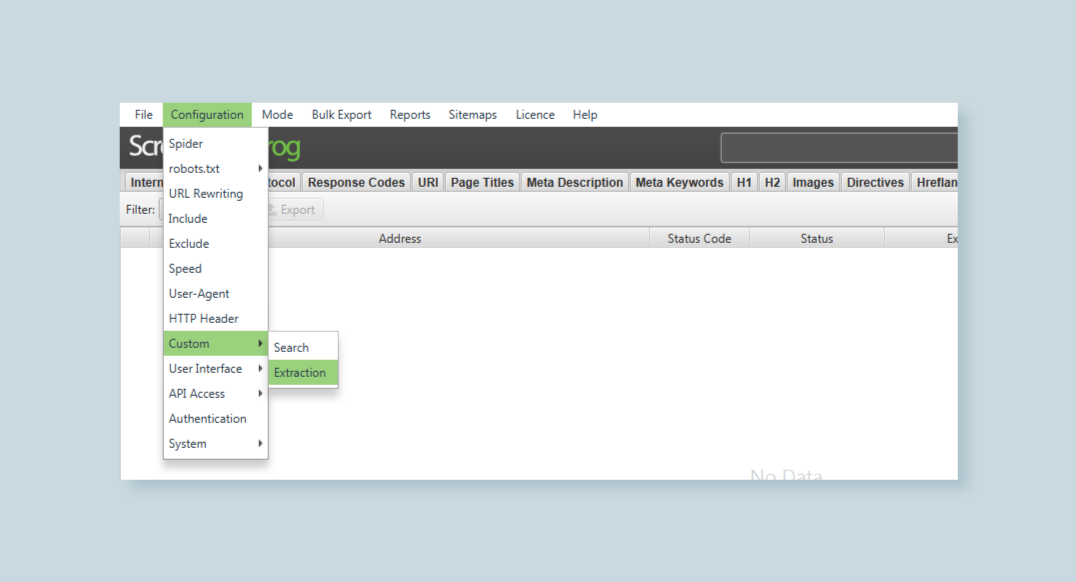Open the Reports menu

point(410,115)
